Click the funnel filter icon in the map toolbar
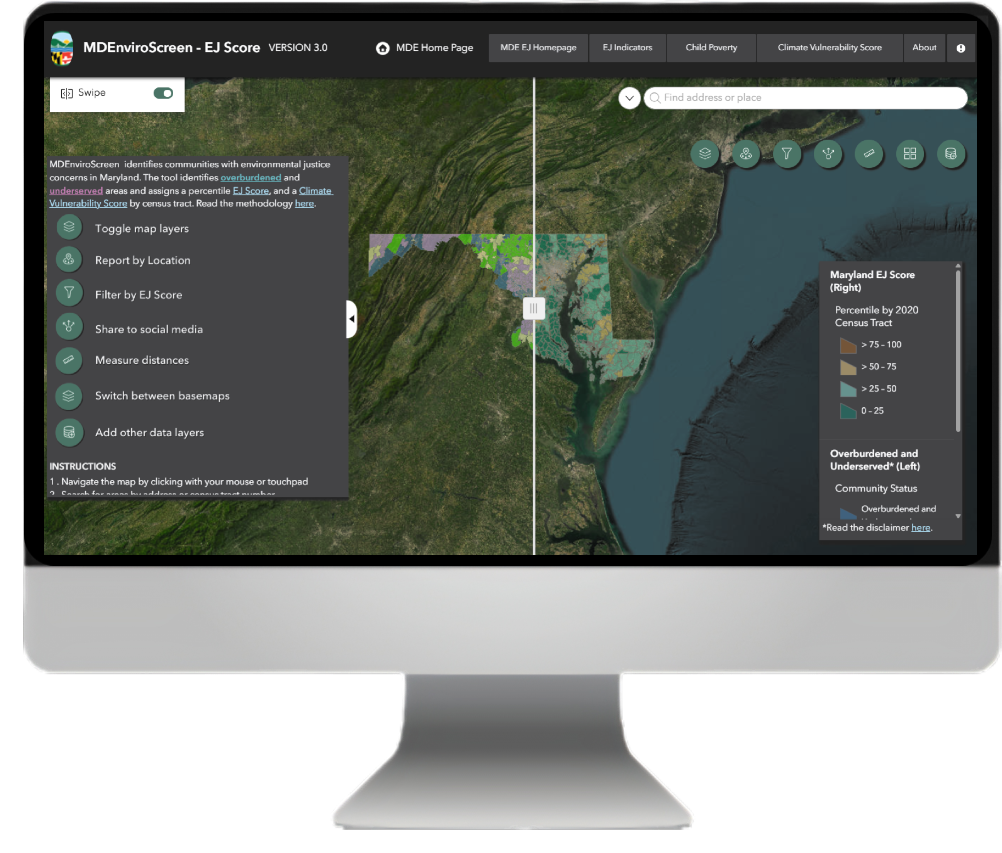This screenshot has height=853, width=1002. point(787,154)
